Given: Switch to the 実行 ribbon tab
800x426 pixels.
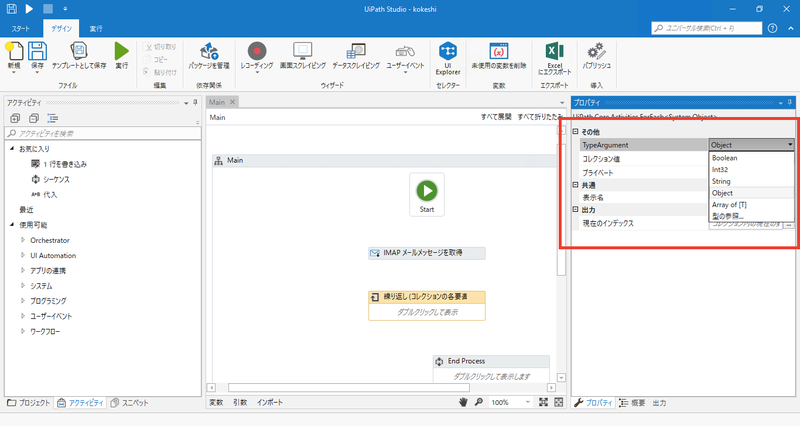Looking at the screenshot, I should click(96, 29).
